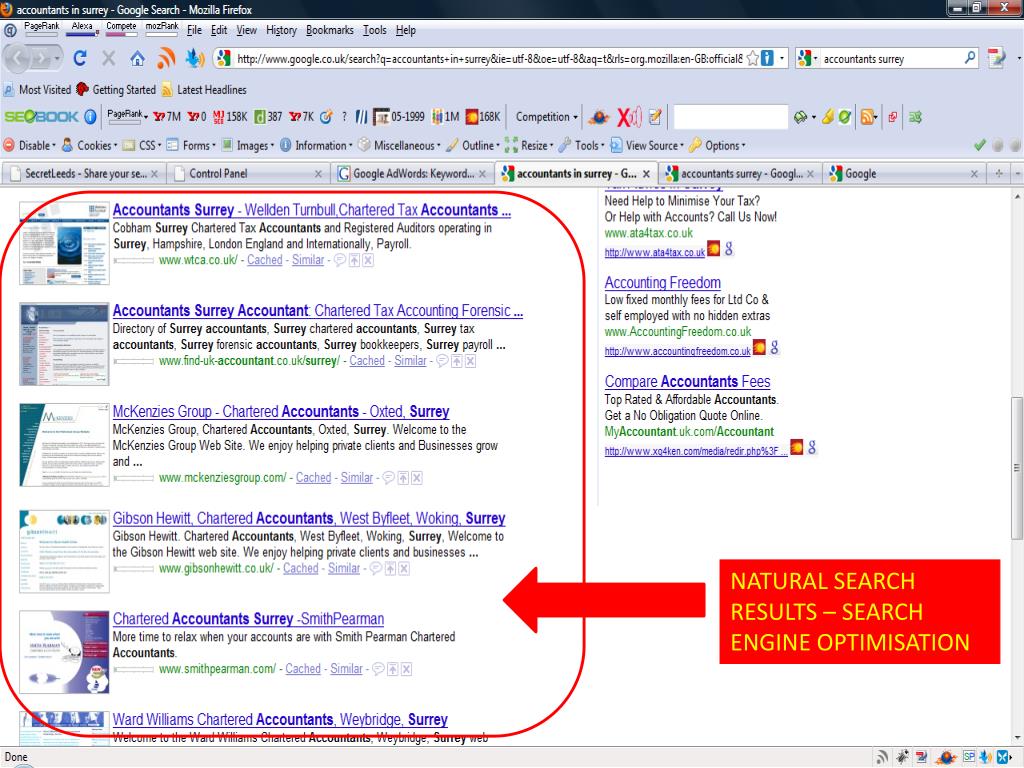Viewport: 1024px width, 768px height.
Task: Open the PageRank dropdown in SEO toolbar
Action: coord(127,115)
